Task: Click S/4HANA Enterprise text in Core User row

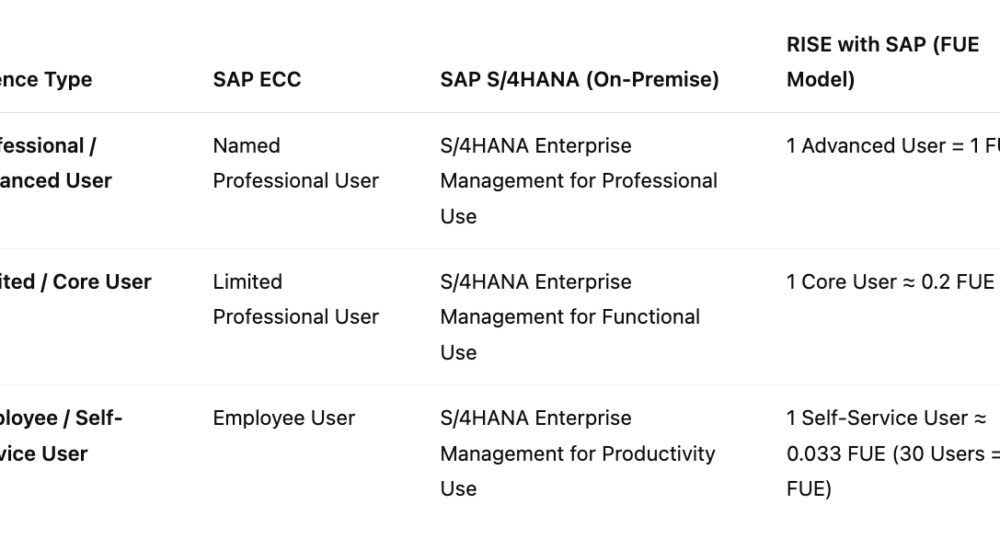Action: point(536,282)
